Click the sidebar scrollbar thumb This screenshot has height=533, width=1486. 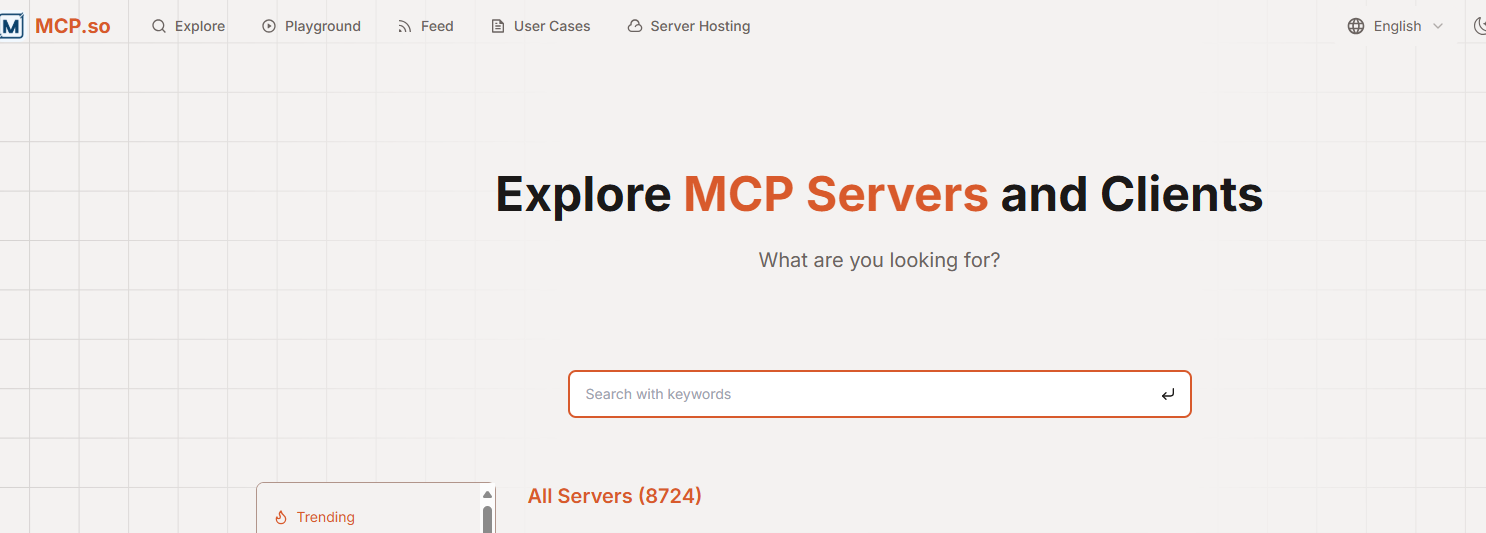[x=488, y=519]
